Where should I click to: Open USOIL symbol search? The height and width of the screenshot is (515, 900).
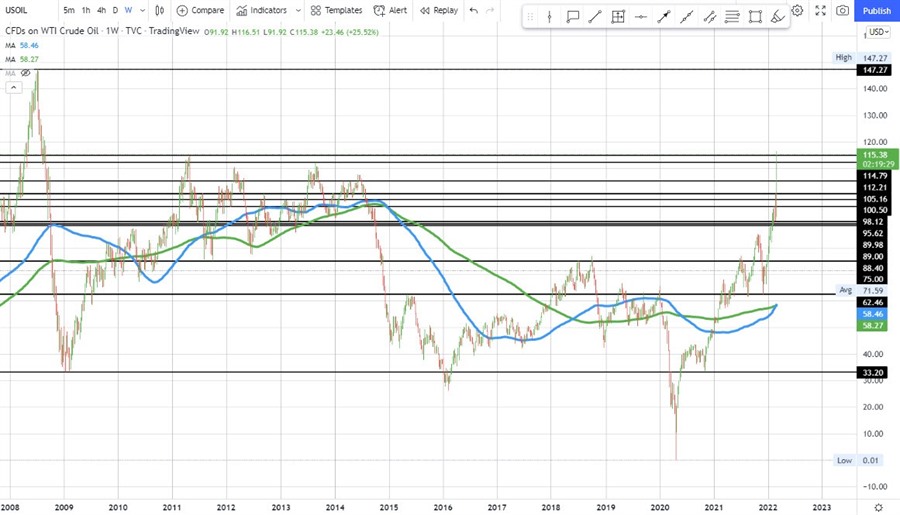point(17,10)
